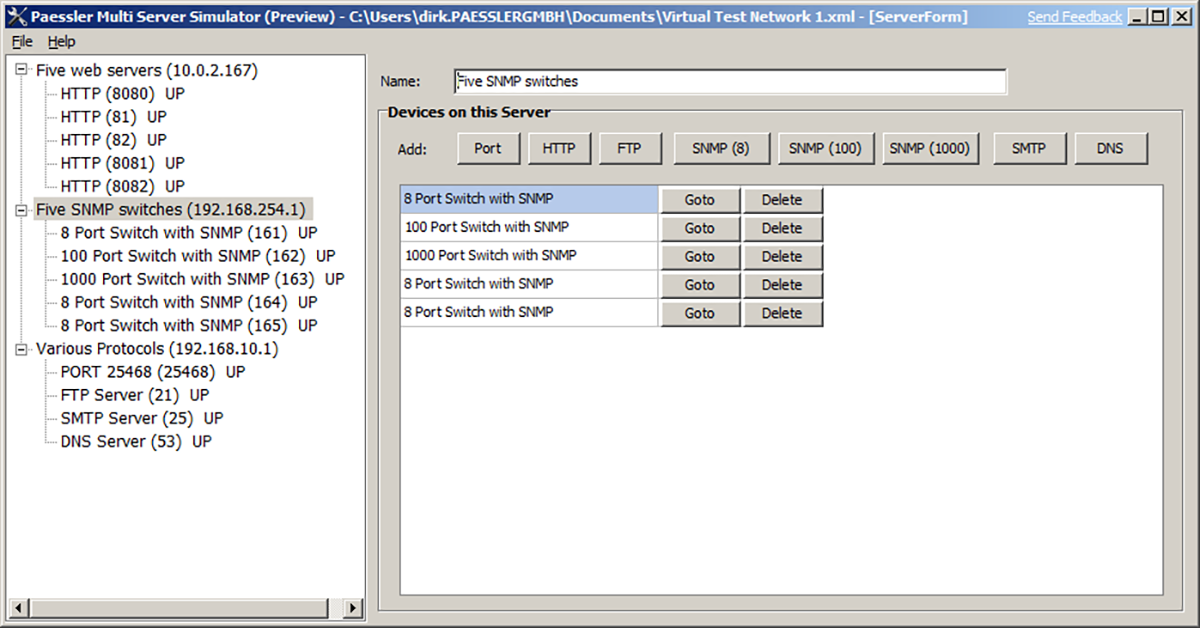1200x628 pixels.
Task: Click Goto for 100 Port Switch row
Action: click(x=700, y=228)
